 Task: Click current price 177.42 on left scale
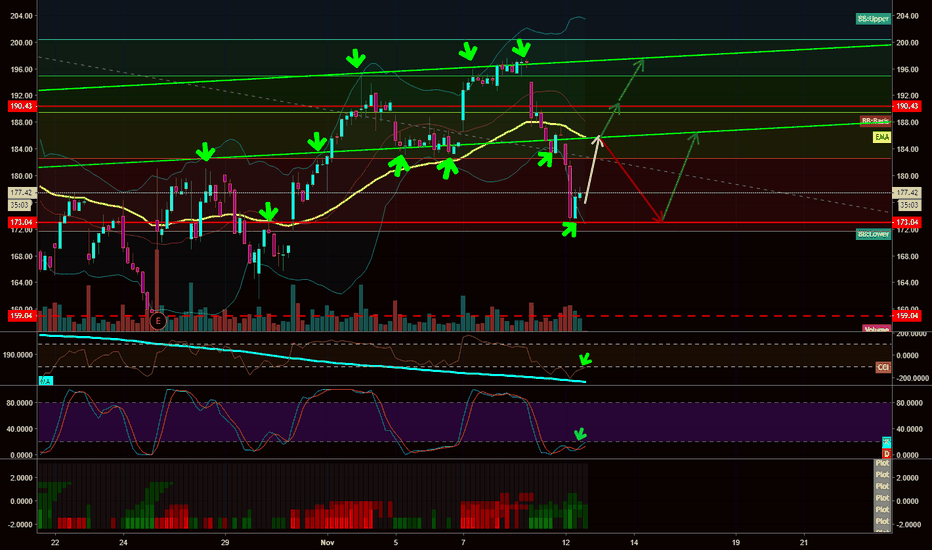tap(21, 193)
